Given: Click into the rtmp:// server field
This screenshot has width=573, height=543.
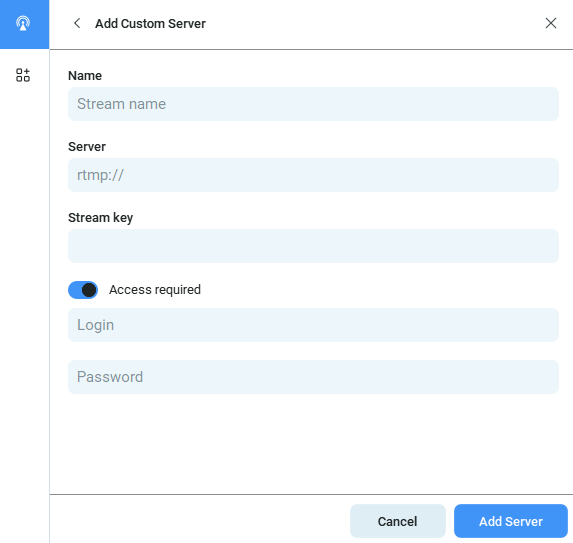Looking at the screenshot, I should point(313,175).
